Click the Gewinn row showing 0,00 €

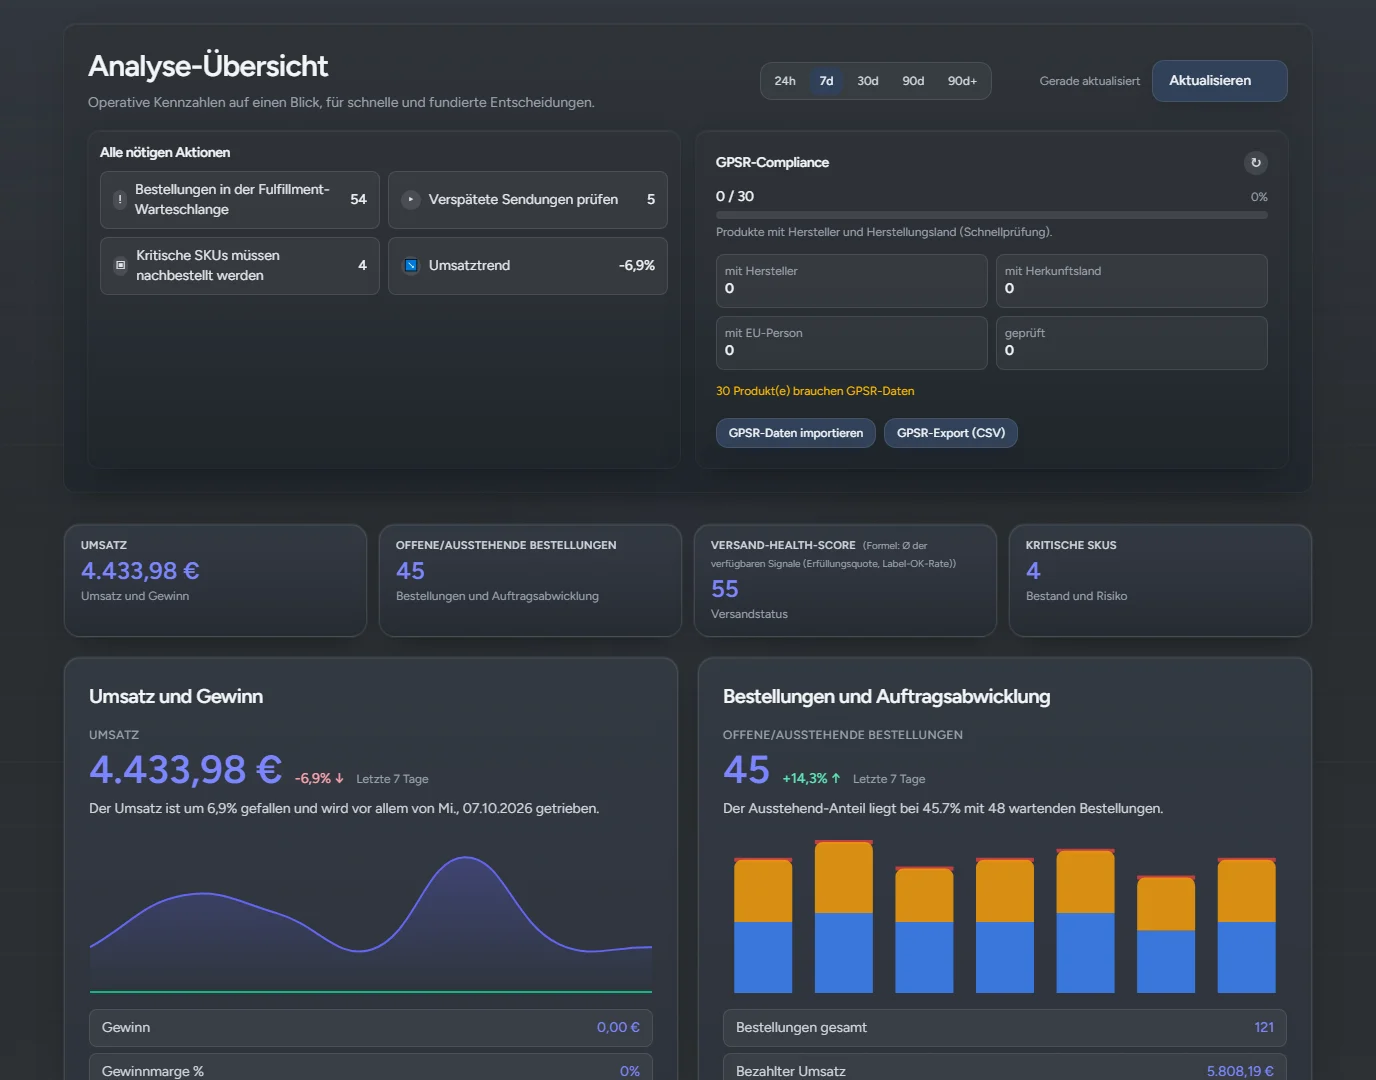pyautogui.click(x=371, y=1027)
